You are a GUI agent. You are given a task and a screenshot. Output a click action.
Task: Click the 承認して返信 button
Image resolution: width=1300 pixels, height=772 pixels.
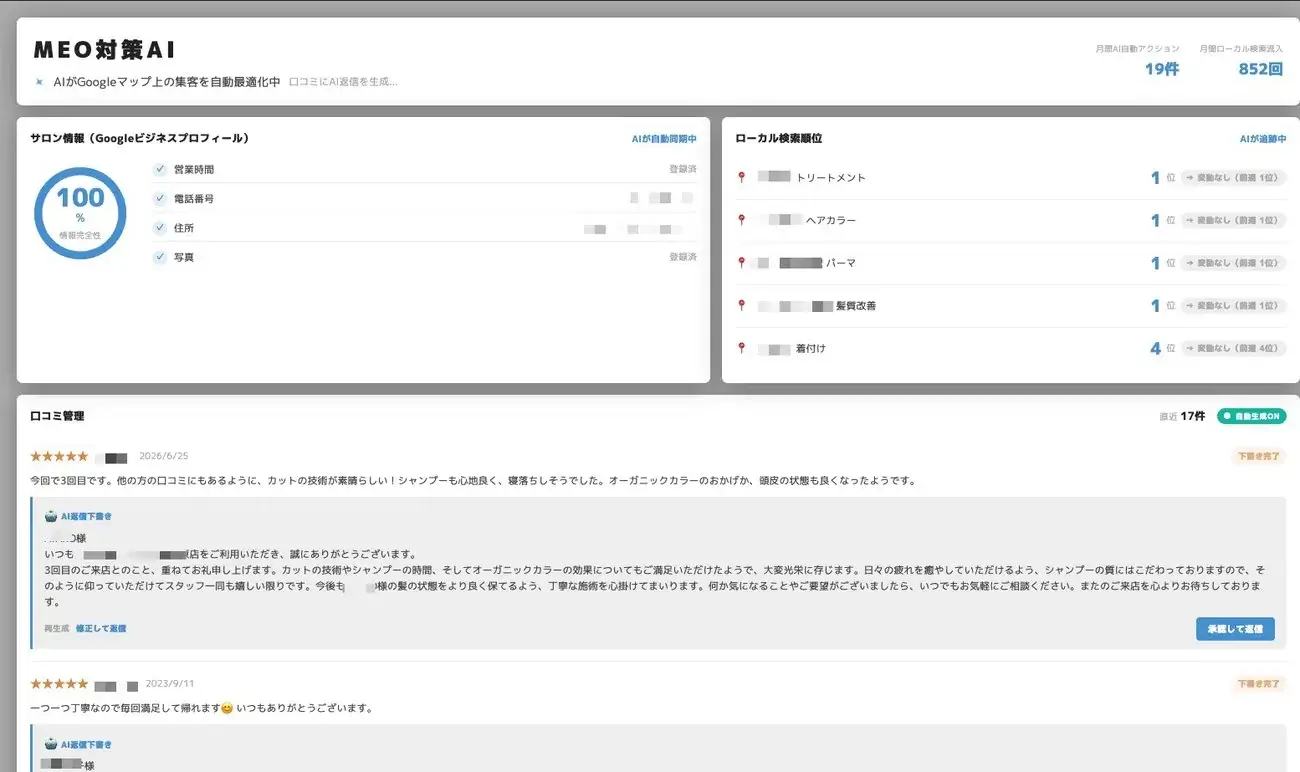click(x=1235, y=629)
